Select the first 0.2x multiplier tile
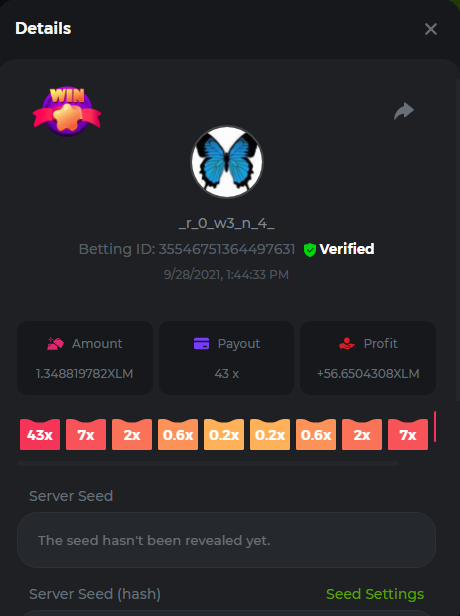Image resolution: width=460 pixels, height=616 pixels. (224, 434)
